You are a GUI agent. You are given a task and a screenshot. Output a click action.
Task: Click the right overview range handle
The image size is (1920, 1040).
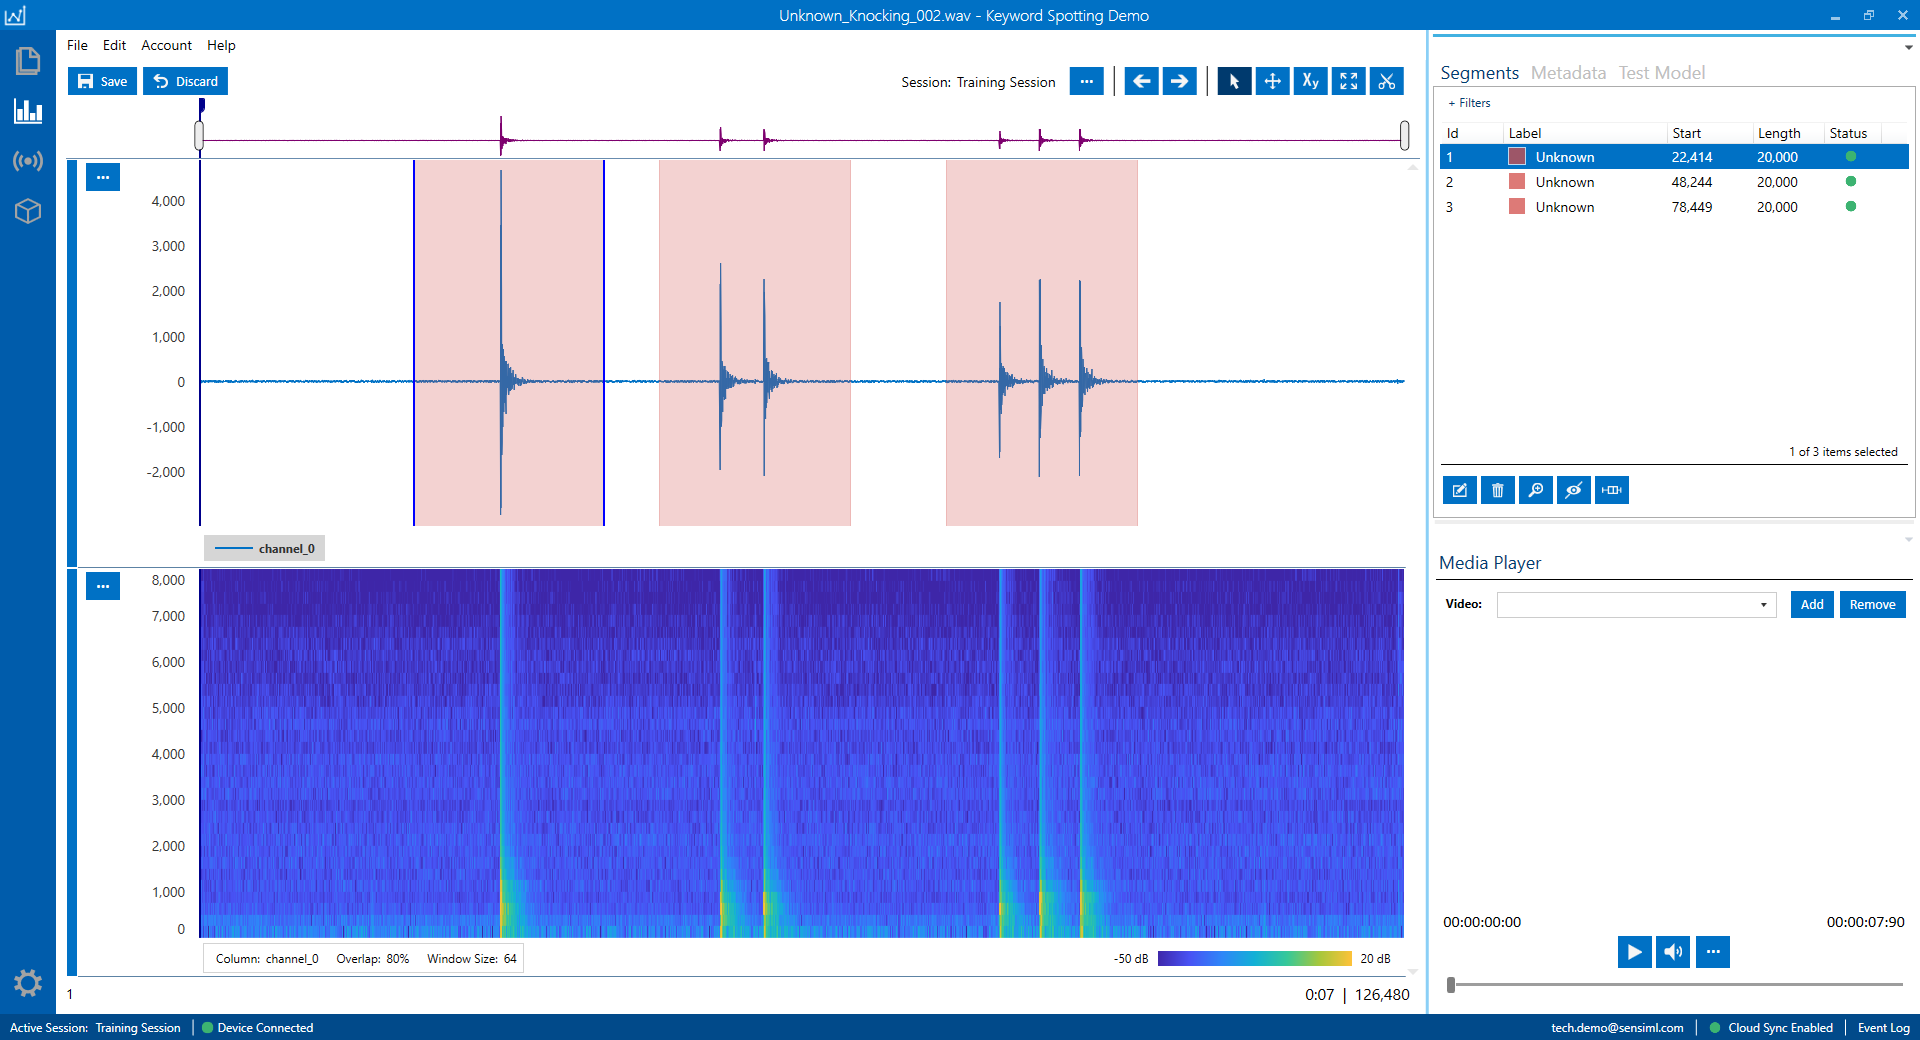coord(1404,135)
